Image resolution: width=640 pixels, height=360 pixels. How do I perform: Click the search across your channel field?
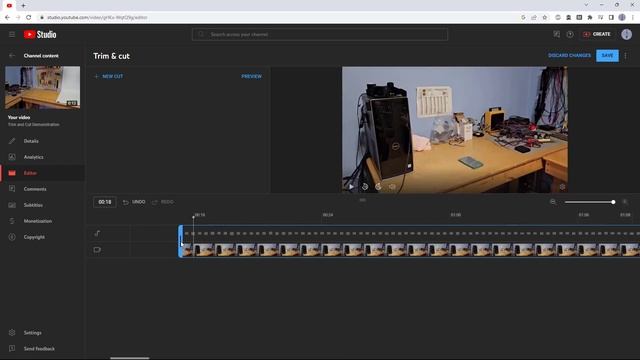tap(320, 34)
